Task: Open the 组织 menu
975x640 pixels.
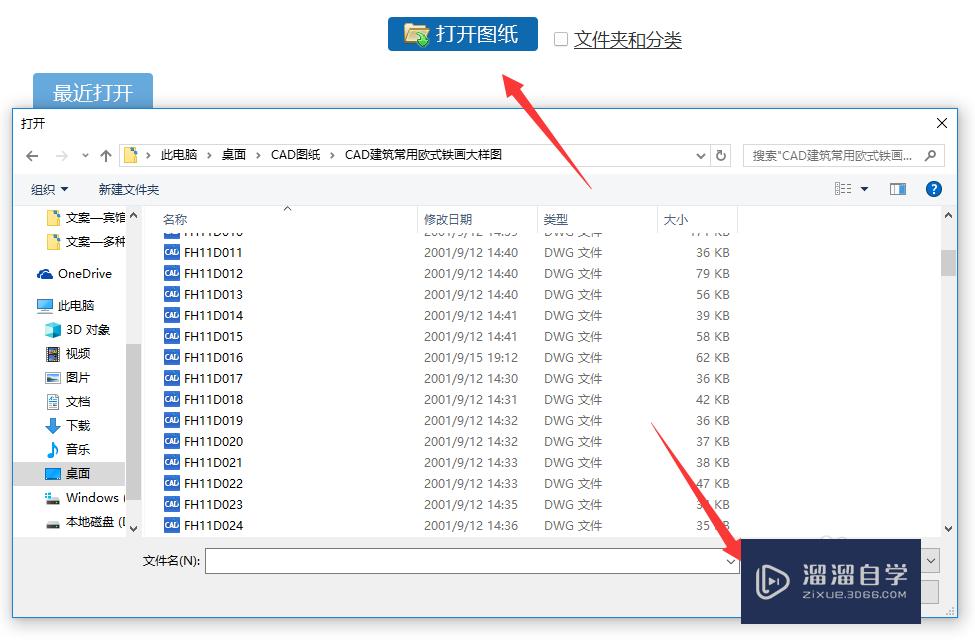Action: [x=45, y=188]
